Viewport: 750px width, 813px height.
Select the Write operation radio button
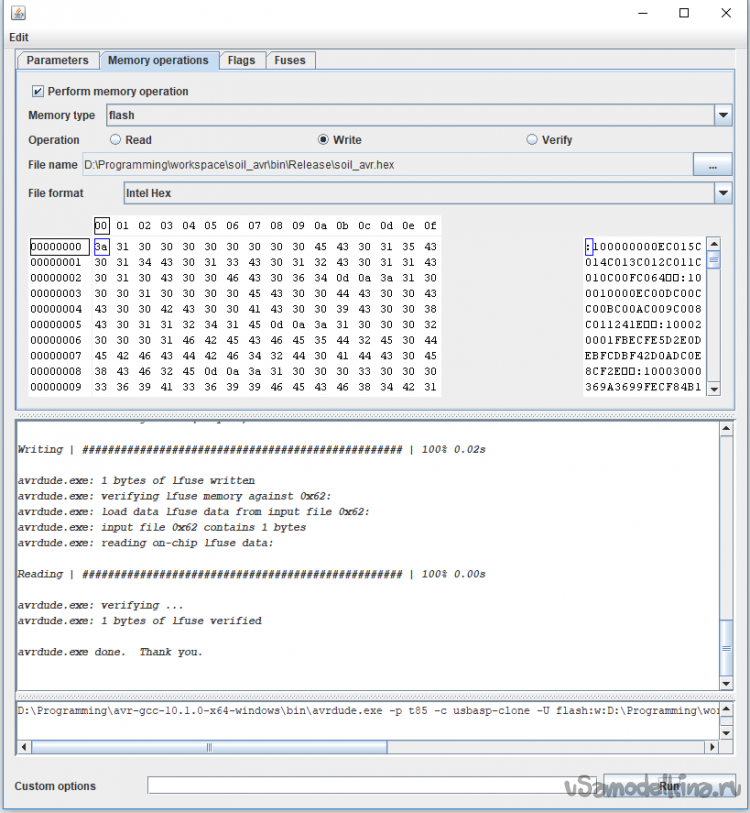tap(323, 140)
